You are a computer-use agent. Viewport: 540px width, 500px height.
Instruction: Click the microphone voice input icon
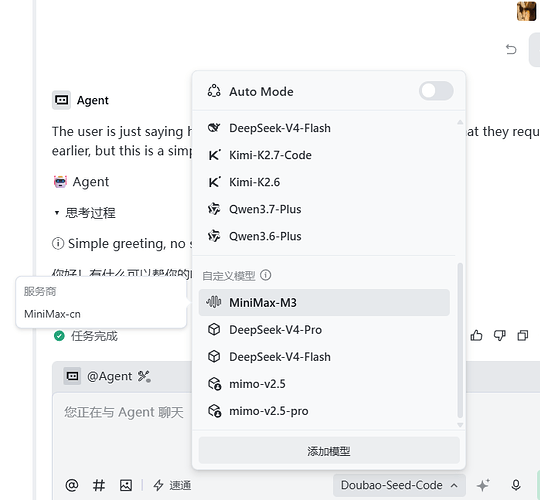tap(516, 485)
